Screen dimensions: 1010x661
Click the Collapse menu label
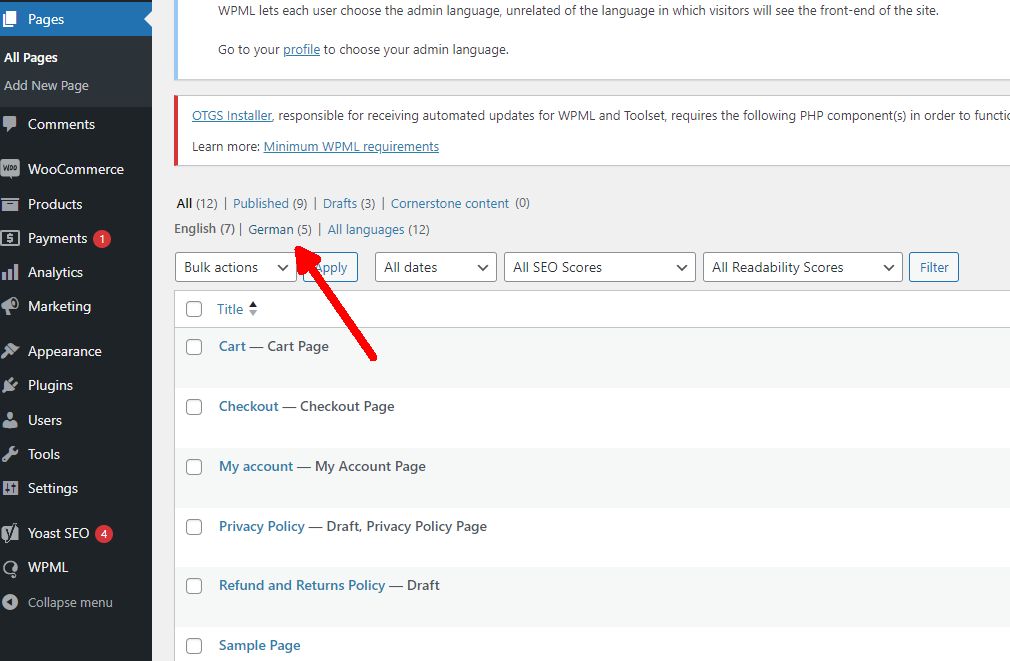click(70, 602)
